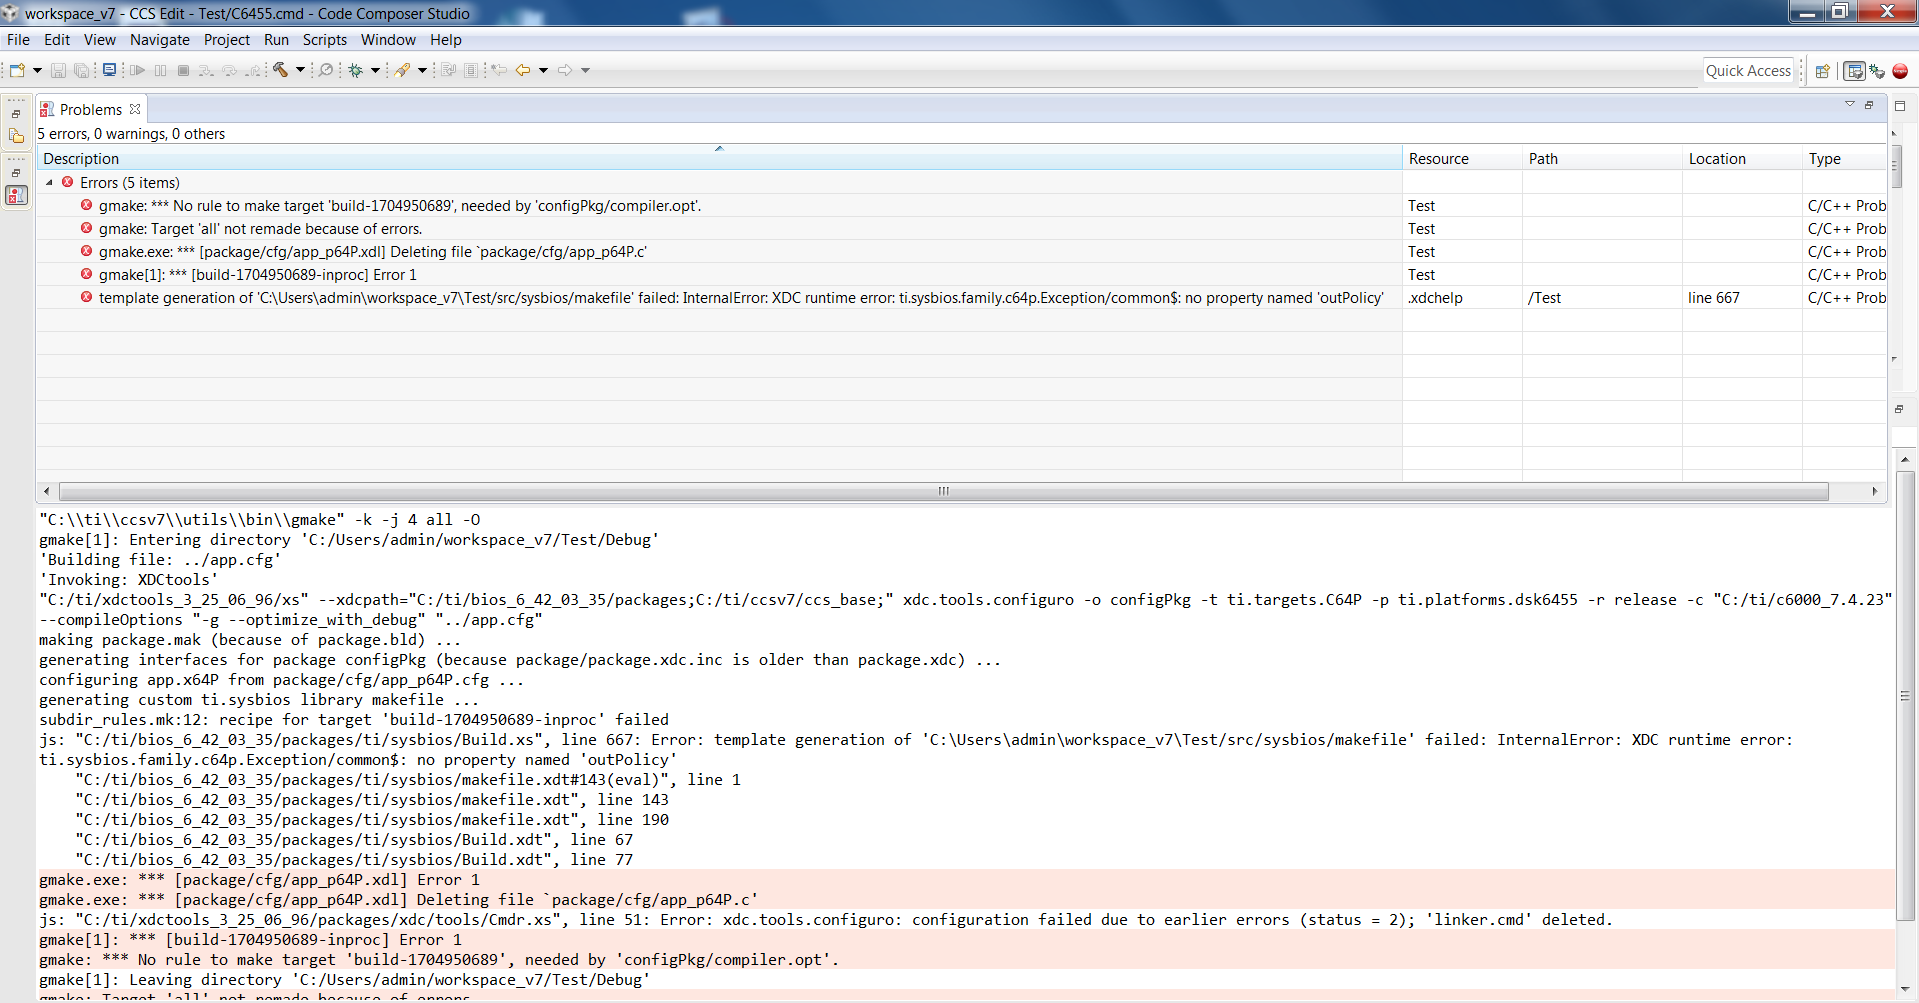Switch to the CCS Debug perspective
The image size is (1919, 1003).
pyautogui.click(x=1878, y=71)
